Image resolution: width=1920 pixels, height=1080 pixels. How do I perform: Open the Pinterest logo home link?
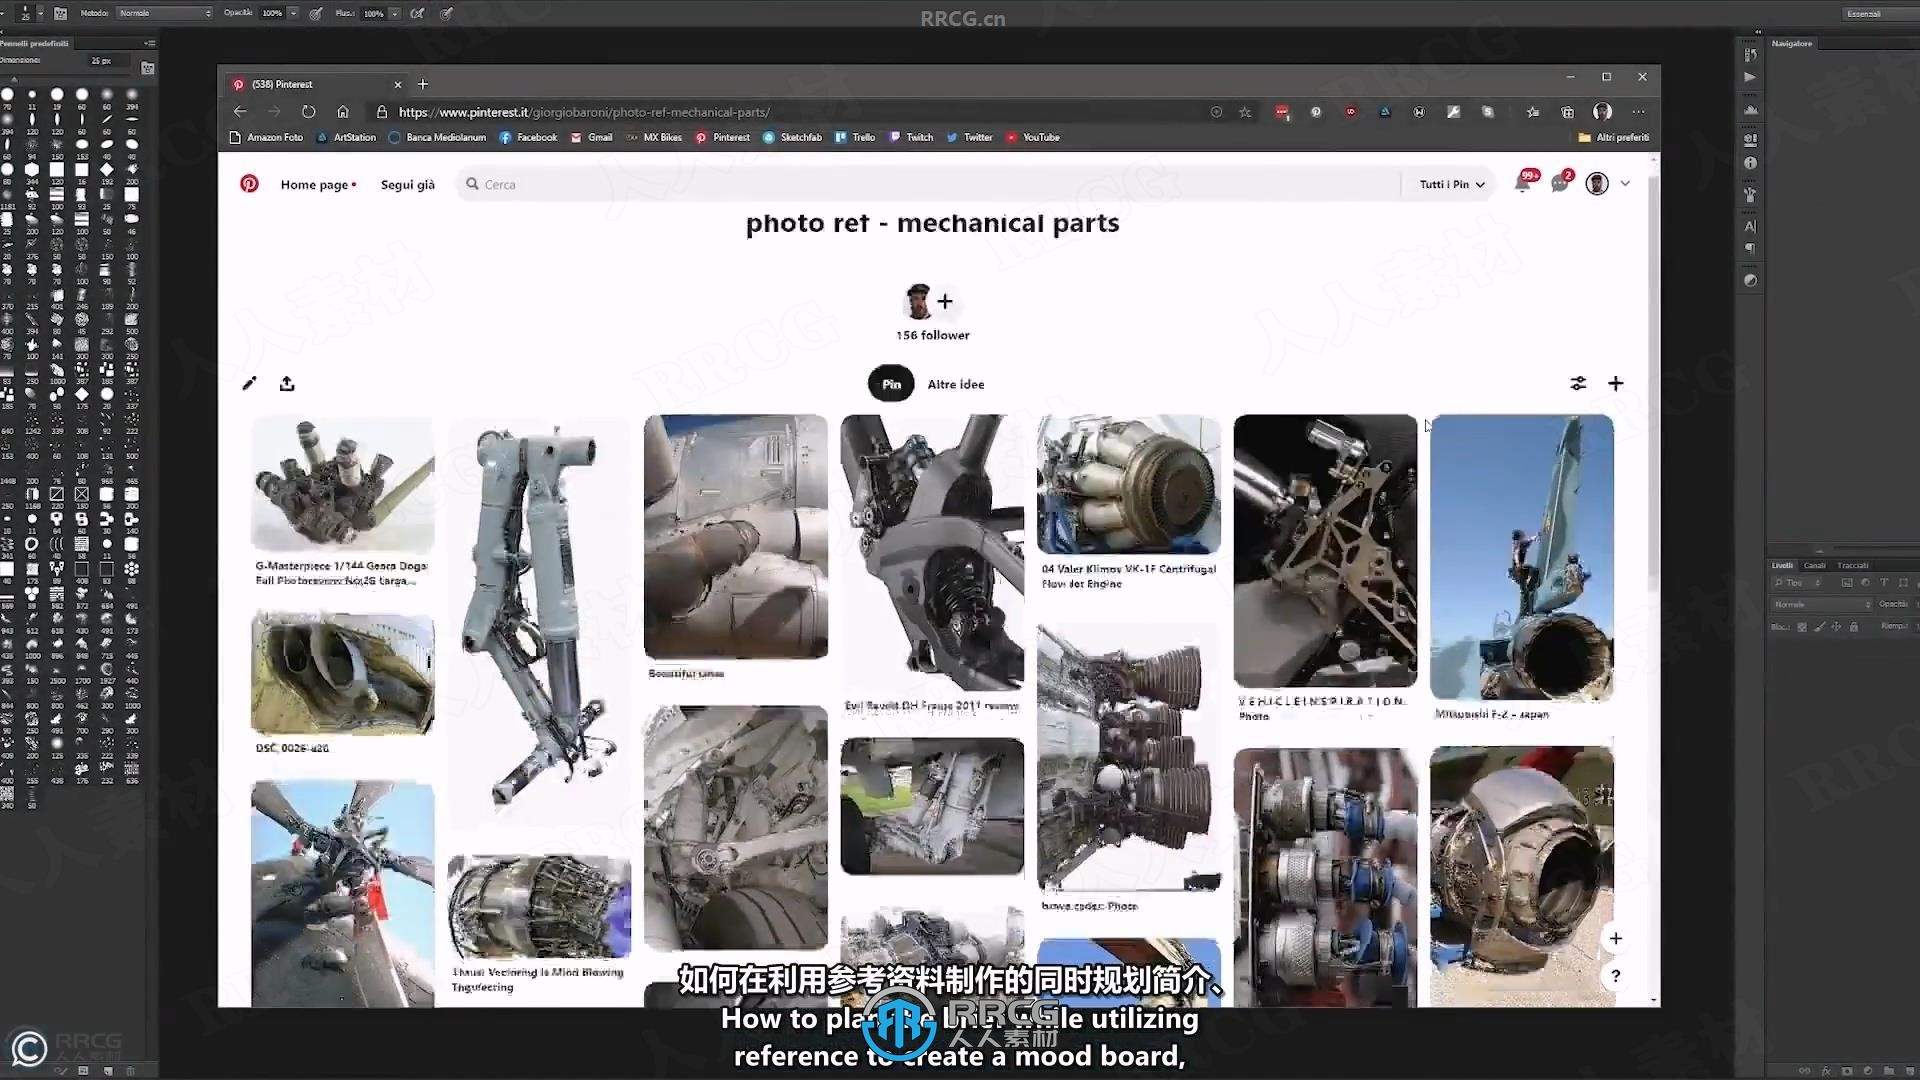coord(249,184)
